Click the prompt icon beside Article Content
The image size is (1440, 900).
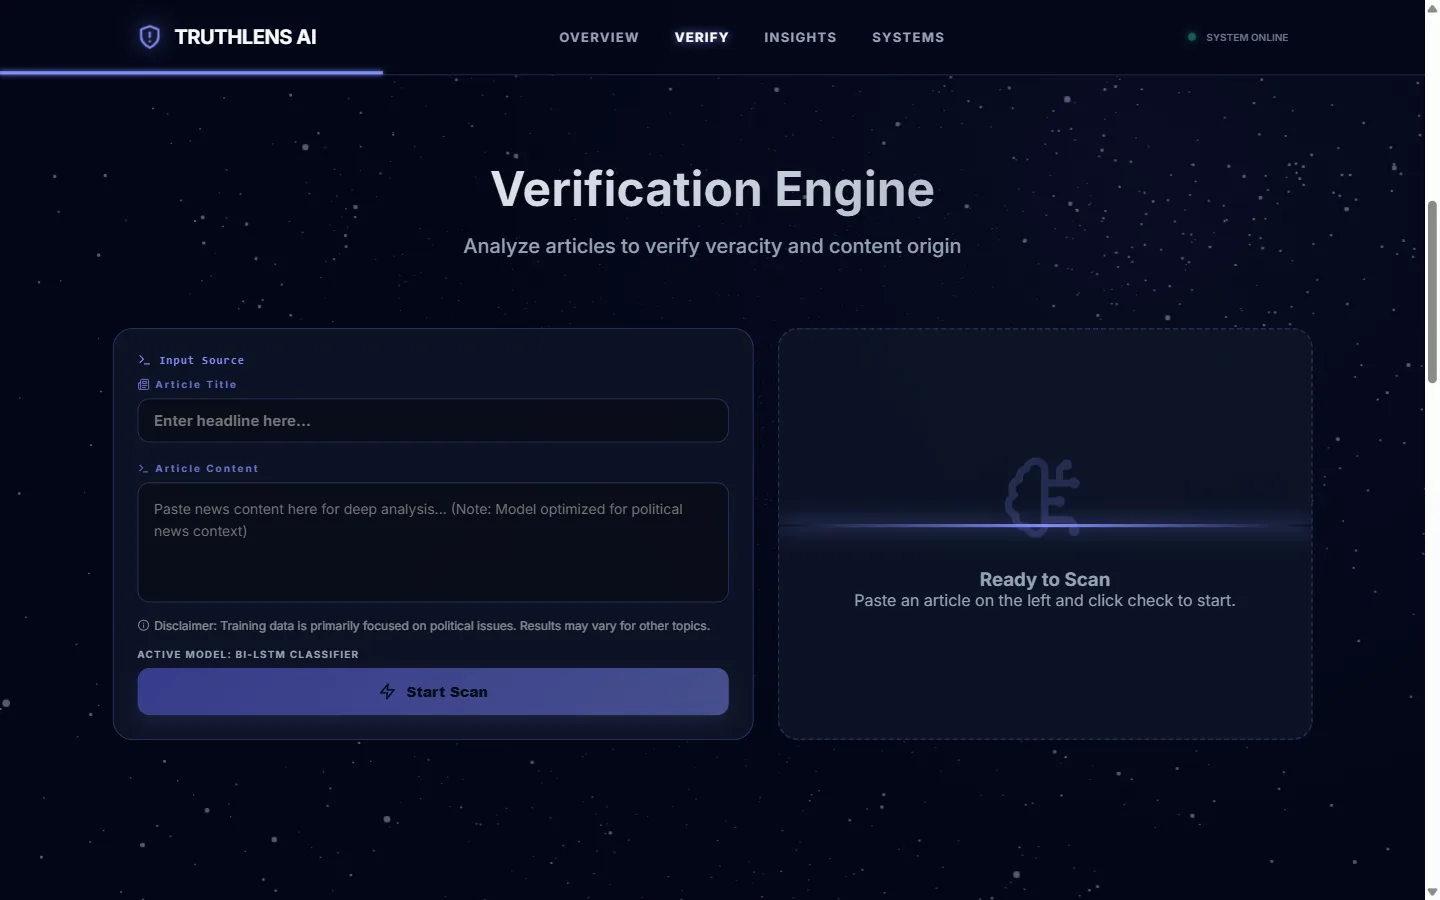[x=143, y=468]
